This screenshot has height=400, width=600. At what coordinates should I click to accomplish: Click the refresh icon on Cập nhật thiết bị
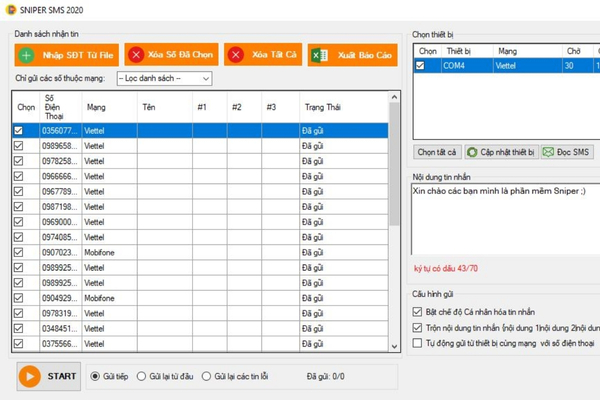(x=471, y=152)
